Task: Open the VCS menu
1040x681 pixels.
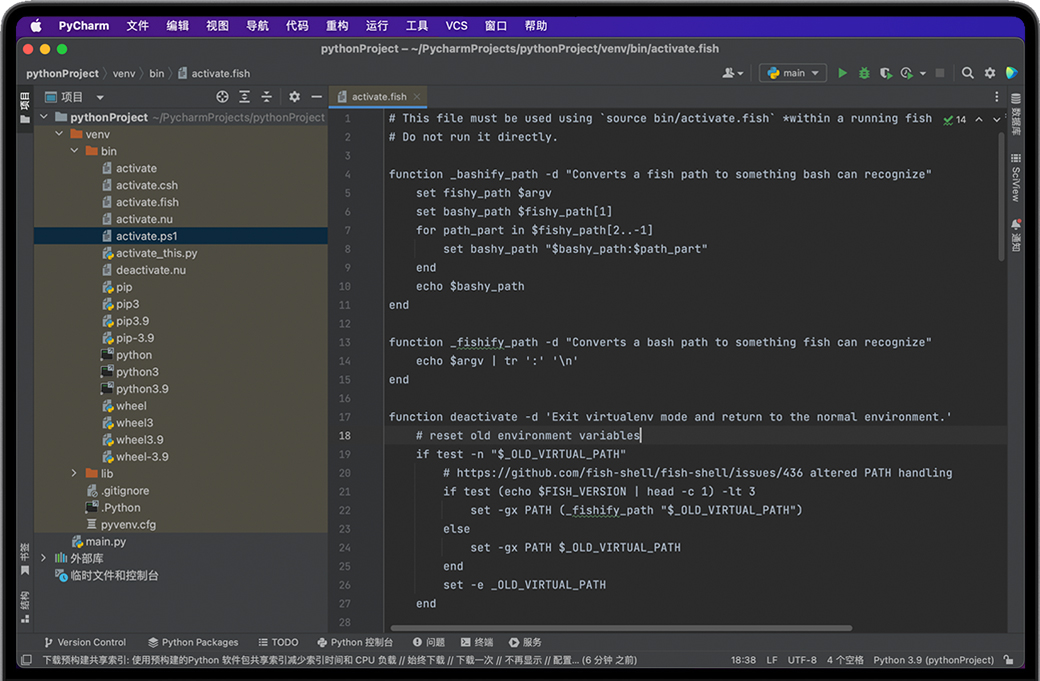Action: [457, 25]
